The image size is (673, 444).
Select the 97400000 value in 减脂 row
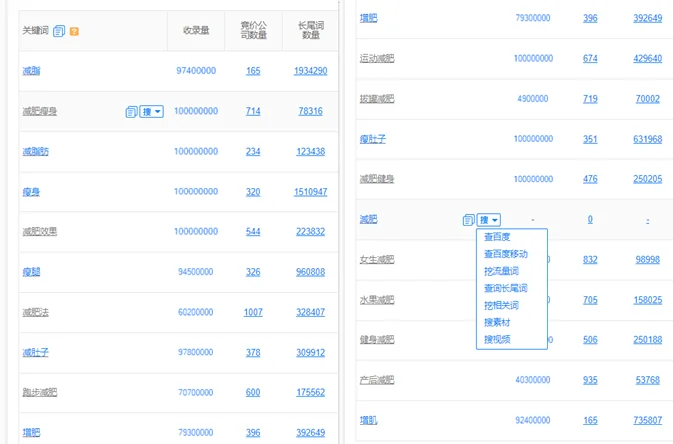point(196,70)
